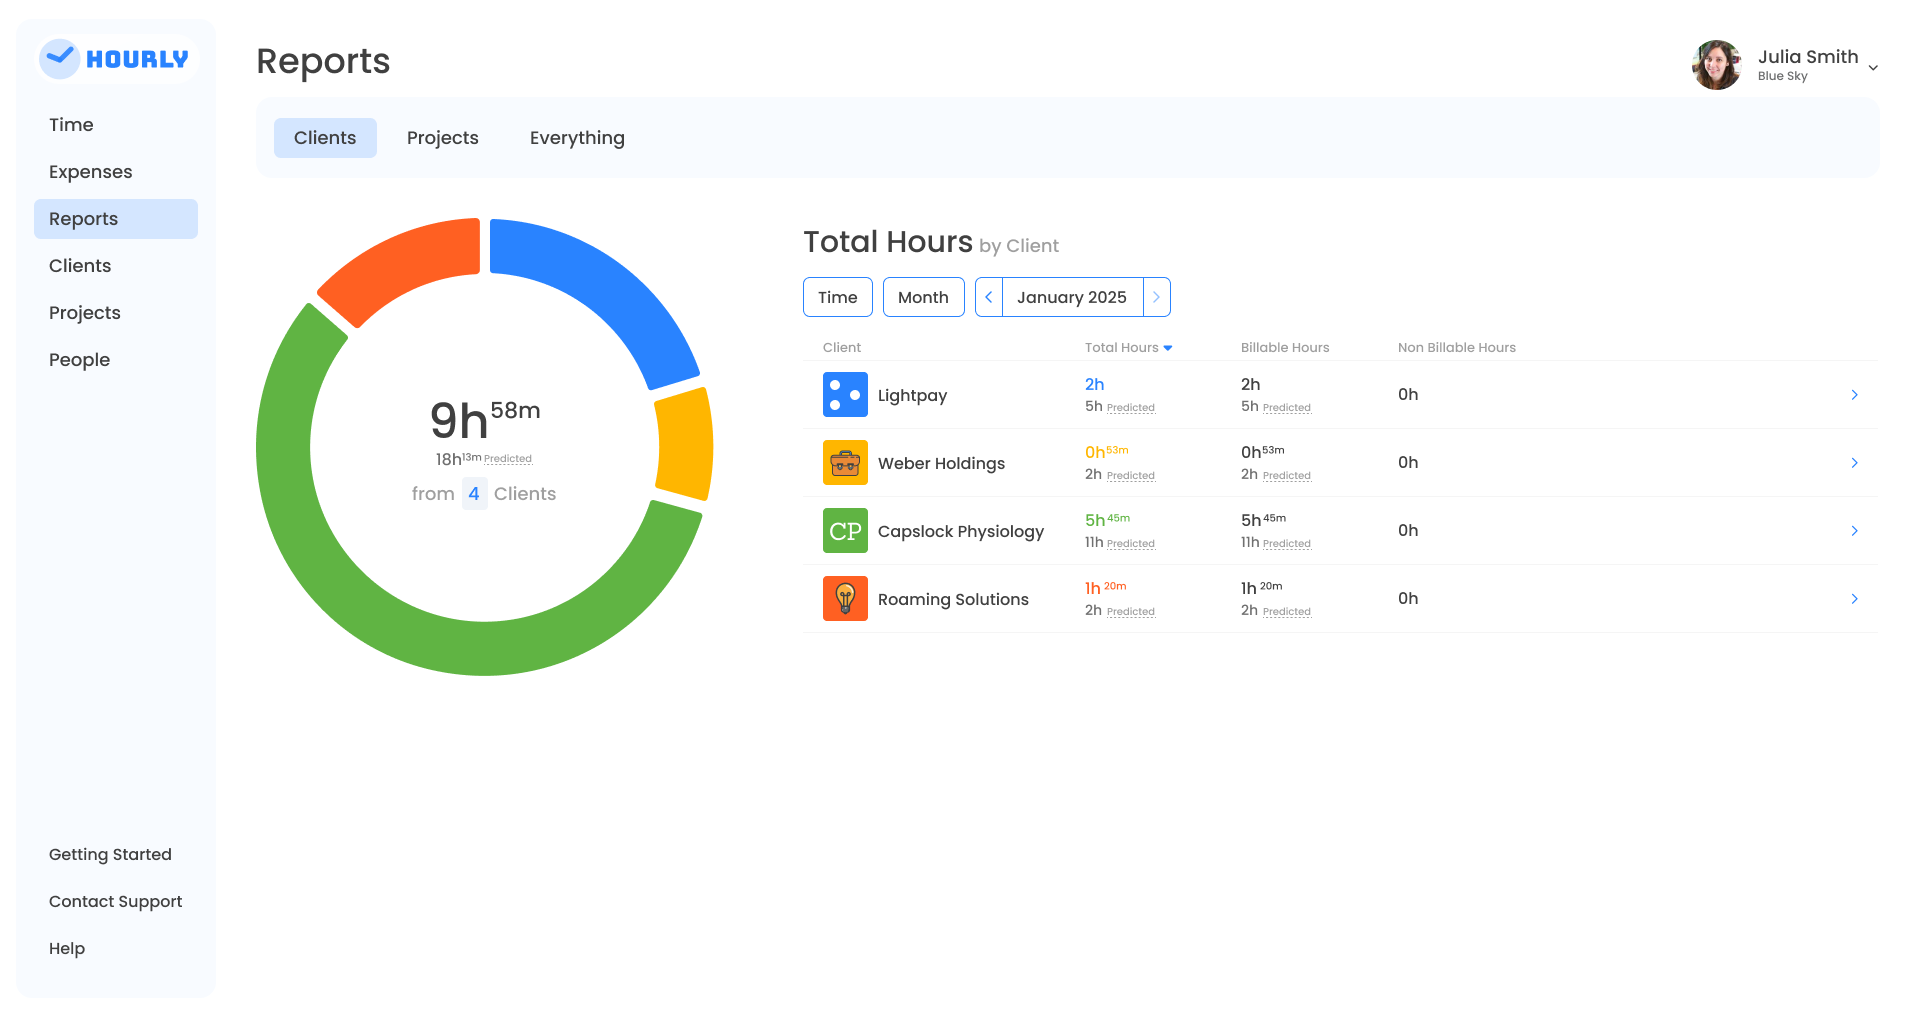The height and width of the screenshot is (1017, 1920).
Task: Open the Julia Smith account dropdown
Action: point(1872,68)
